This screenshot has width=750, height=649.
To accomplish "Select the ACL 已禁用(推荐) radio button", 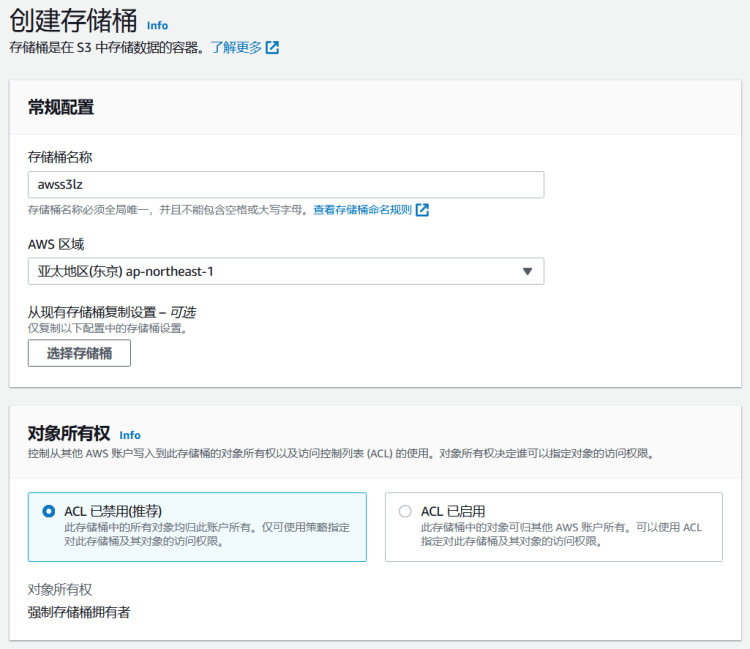I will click(x=49, y=511).
